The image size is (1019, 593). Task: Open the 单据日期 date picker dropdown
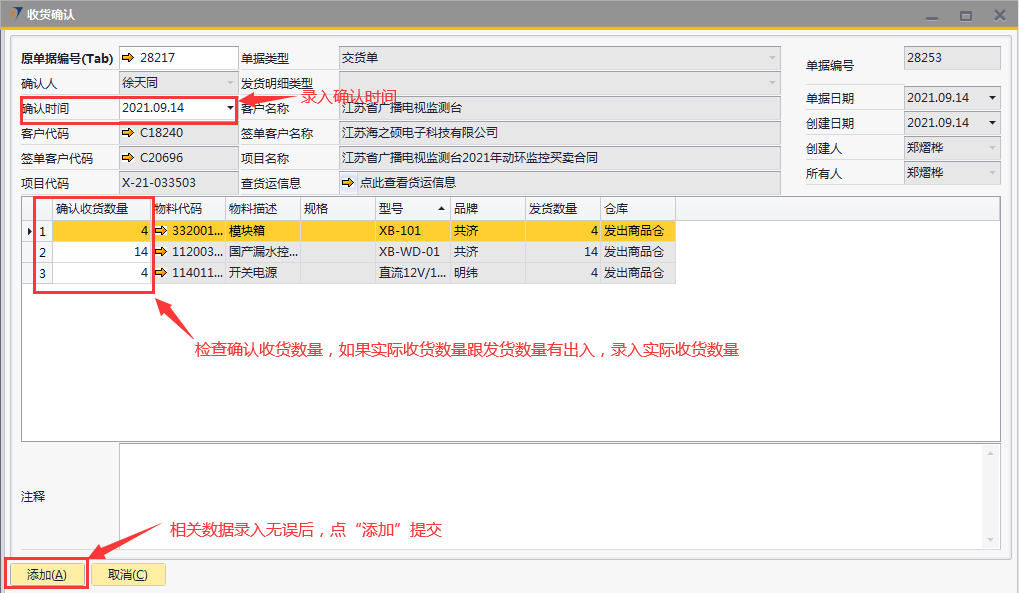coord(991,98)
